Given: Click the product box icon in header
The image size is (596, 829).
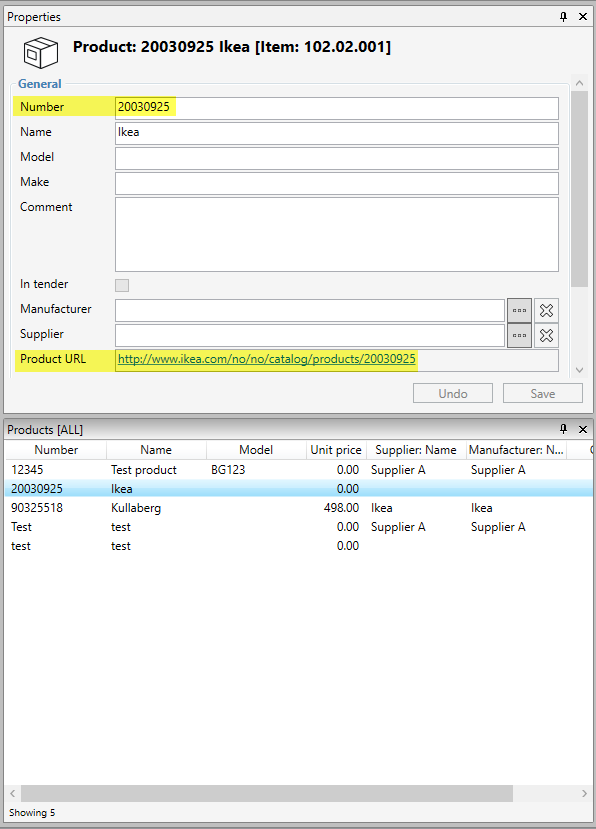Looking at the screenshot, I should pyautogui.click(x=40, y=52).
